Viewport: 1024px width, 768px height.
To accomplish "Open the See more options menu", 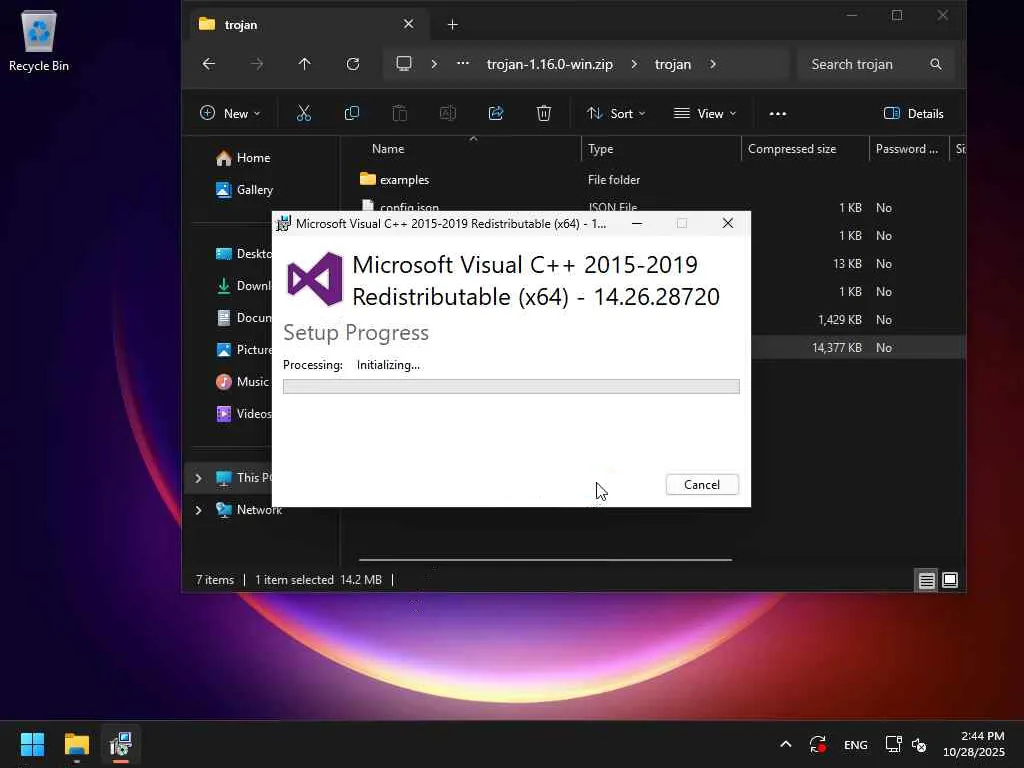I will (778, 114).
